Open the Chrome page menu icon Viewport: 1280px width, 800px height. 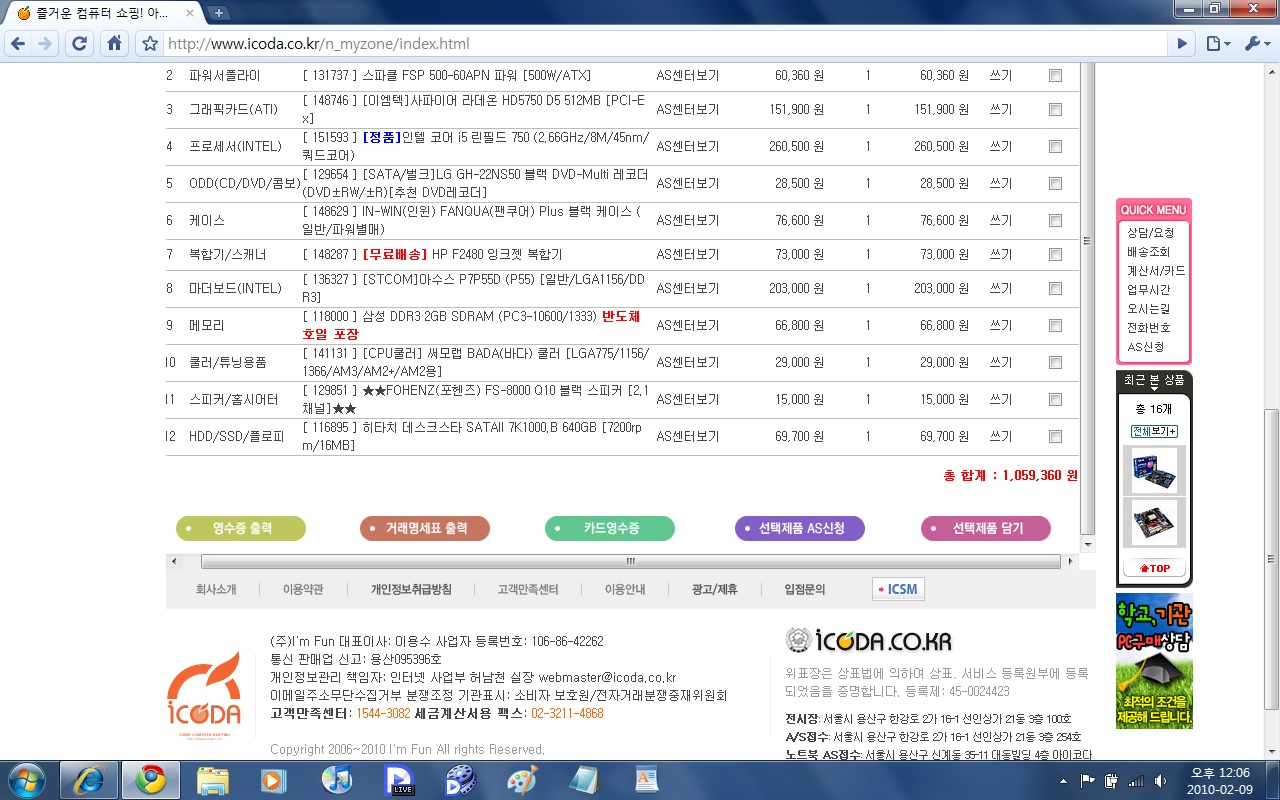[1216, 44]
